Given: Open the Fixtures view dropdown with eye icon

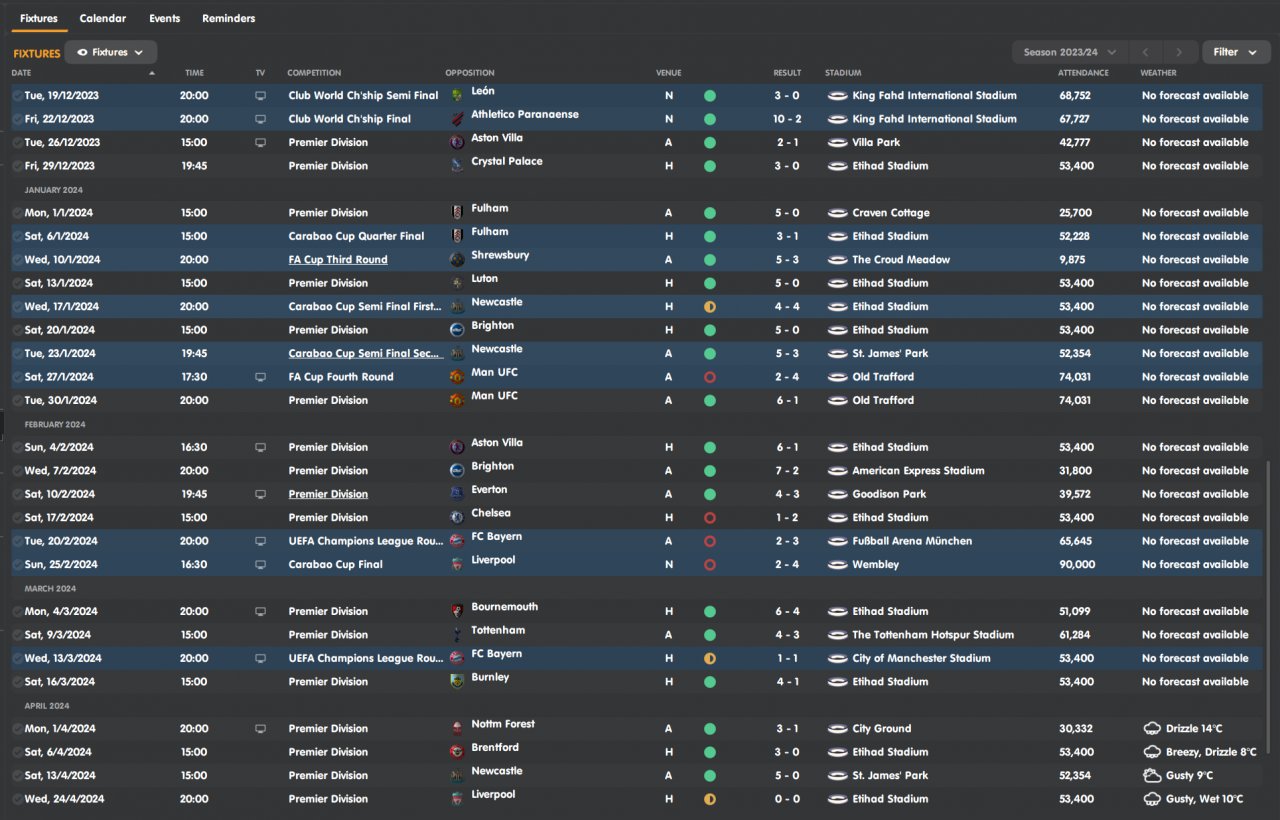Looking at the screenshot, I should click(x=110, y=52).
